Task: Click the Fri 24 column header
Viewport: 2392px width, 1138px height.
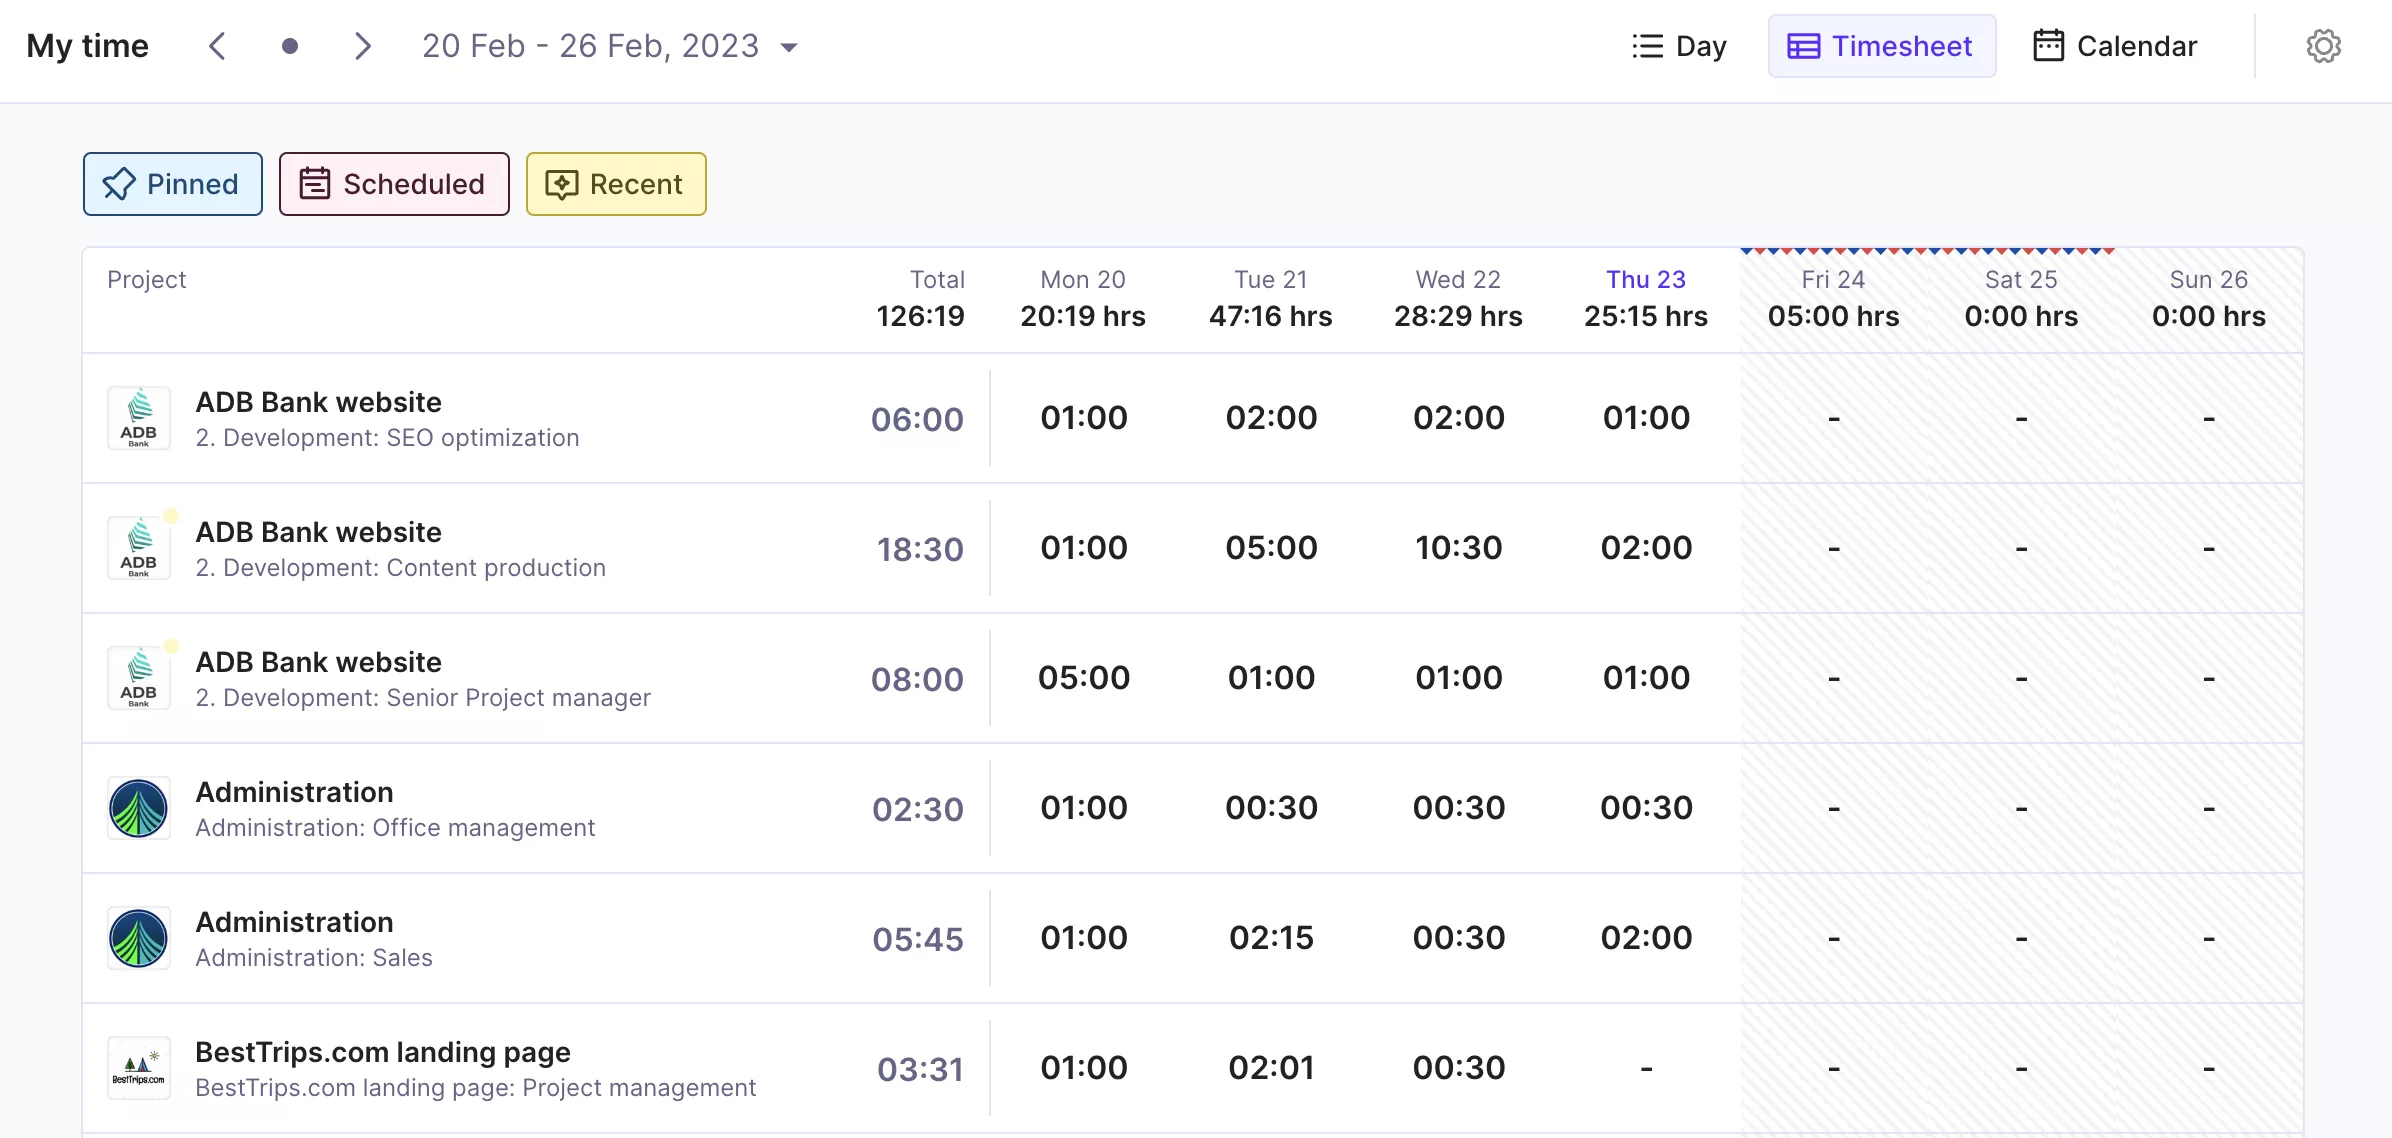Action: [1833, 299]
